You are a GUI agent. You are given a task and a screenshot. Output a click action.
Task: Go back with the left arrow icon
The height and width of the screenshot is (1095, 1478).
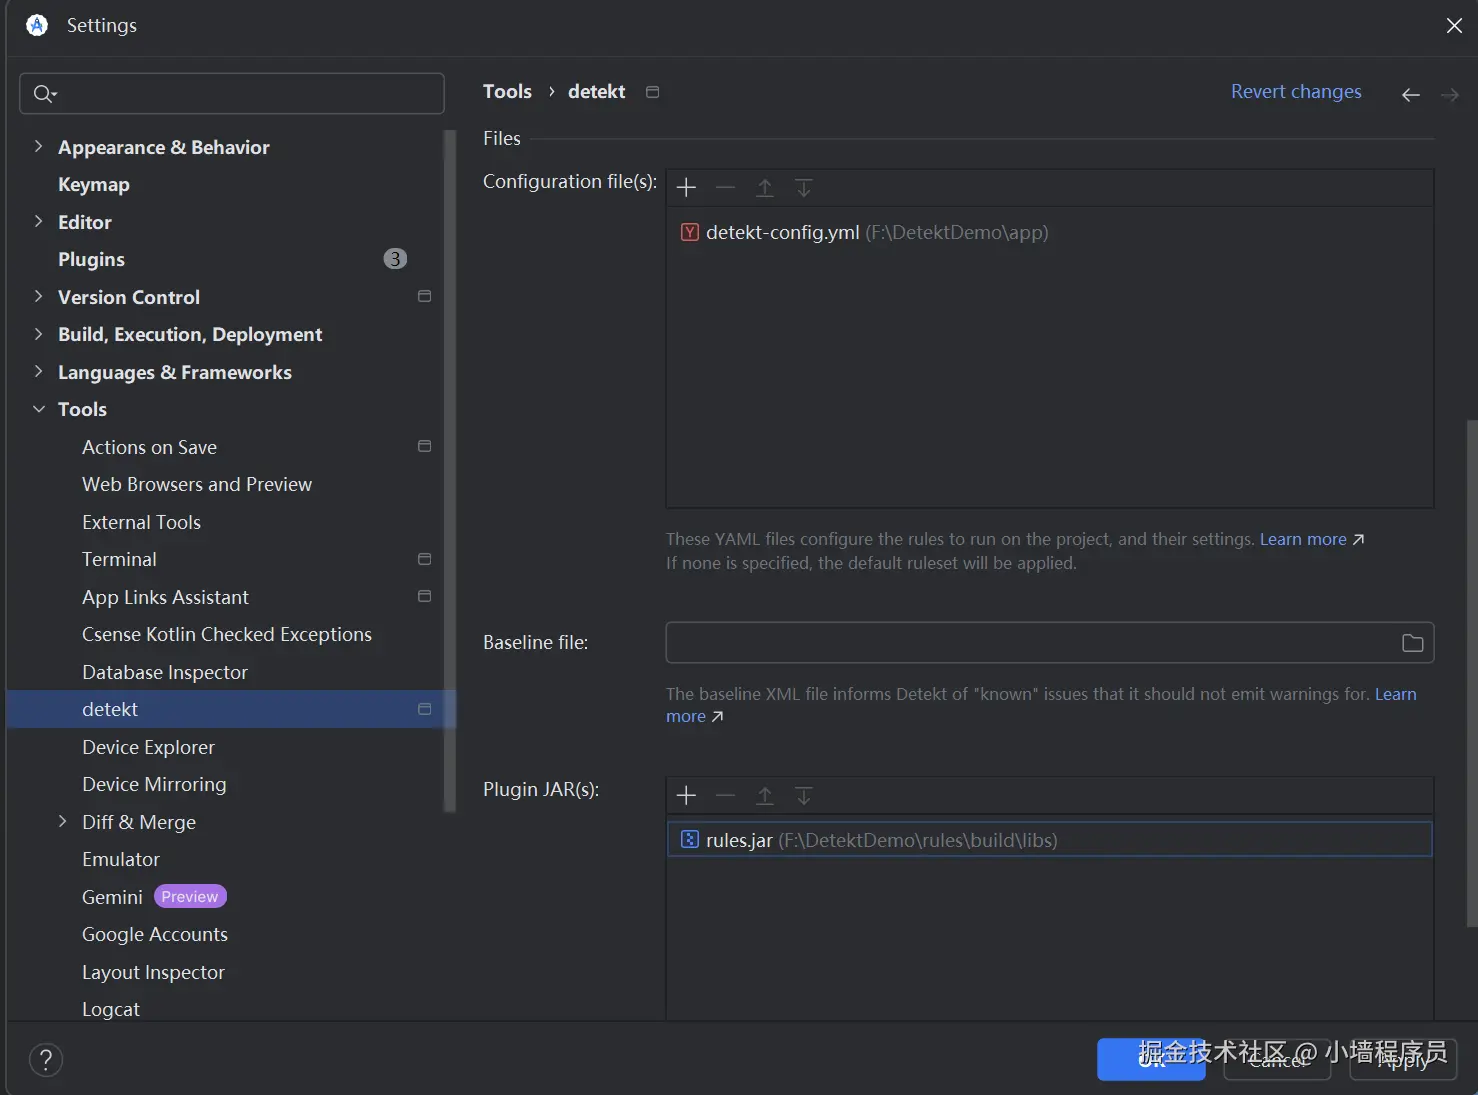tap(1411, 95)
